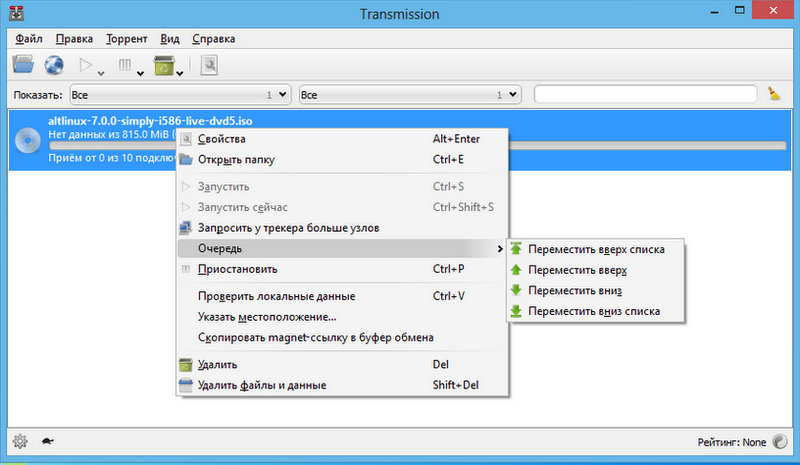Maximize the Transmission window
Viewport: 800px width, 465px height.
coord(739,11)
